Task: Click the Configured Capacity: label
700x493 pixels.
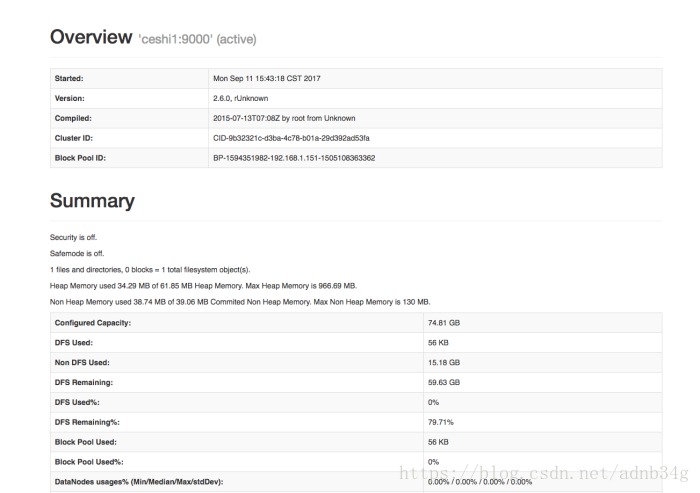Action: 92,323
